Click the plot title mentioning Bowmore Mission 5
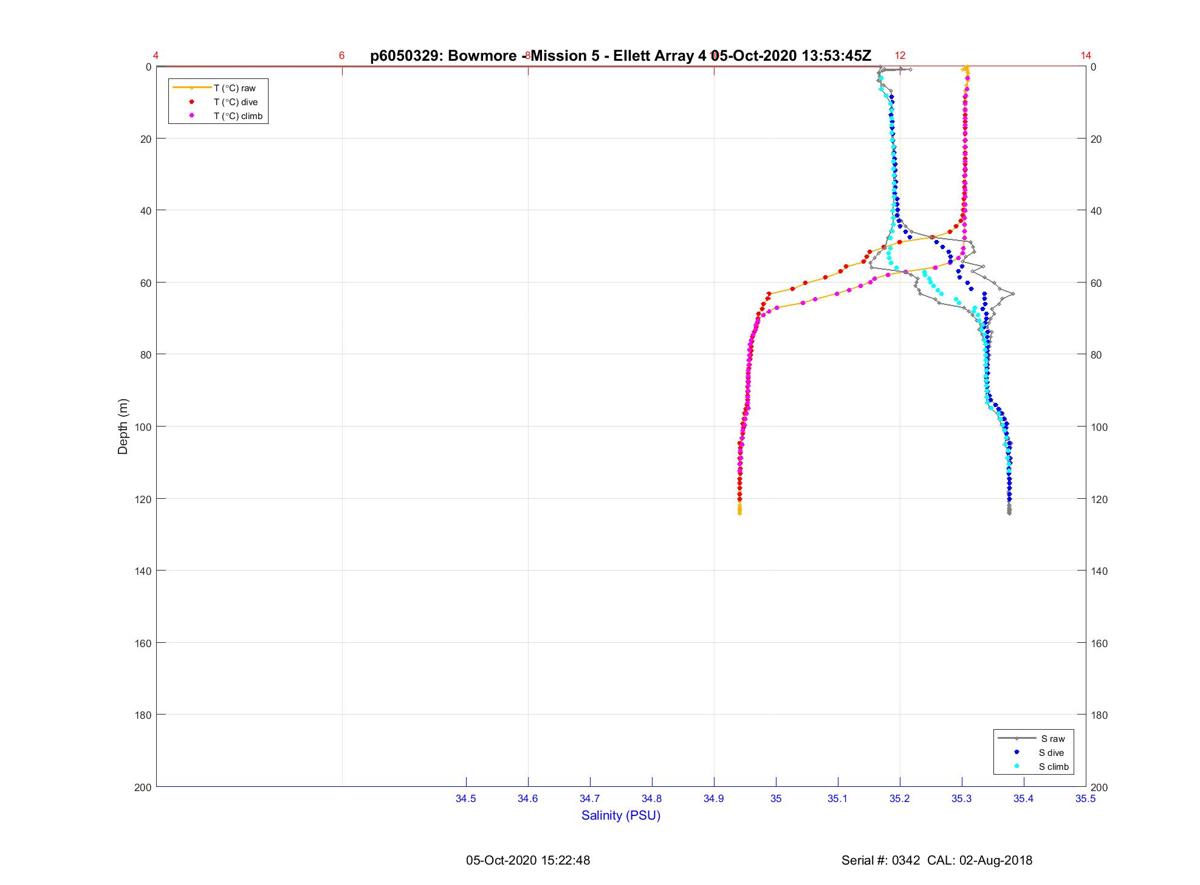1200x885 pixels. coord(621,56)
